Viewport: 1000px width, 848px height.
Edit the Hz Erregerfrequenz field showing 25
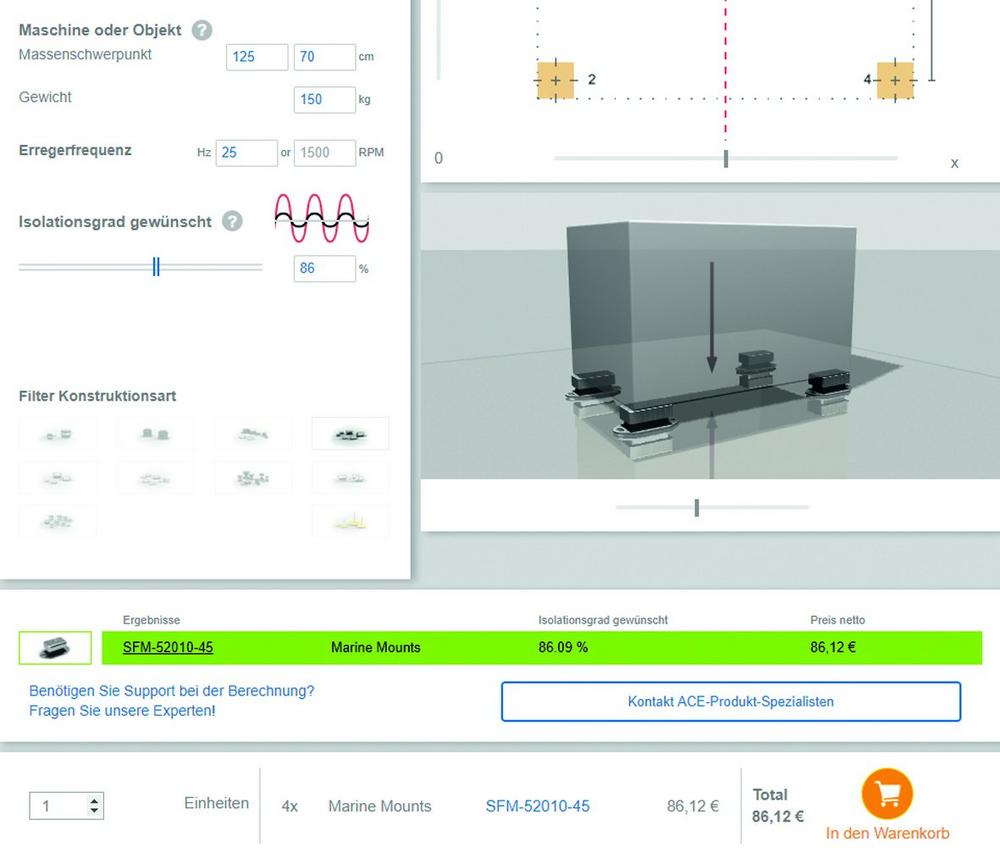pyautogui.click(x=246, y=152)
